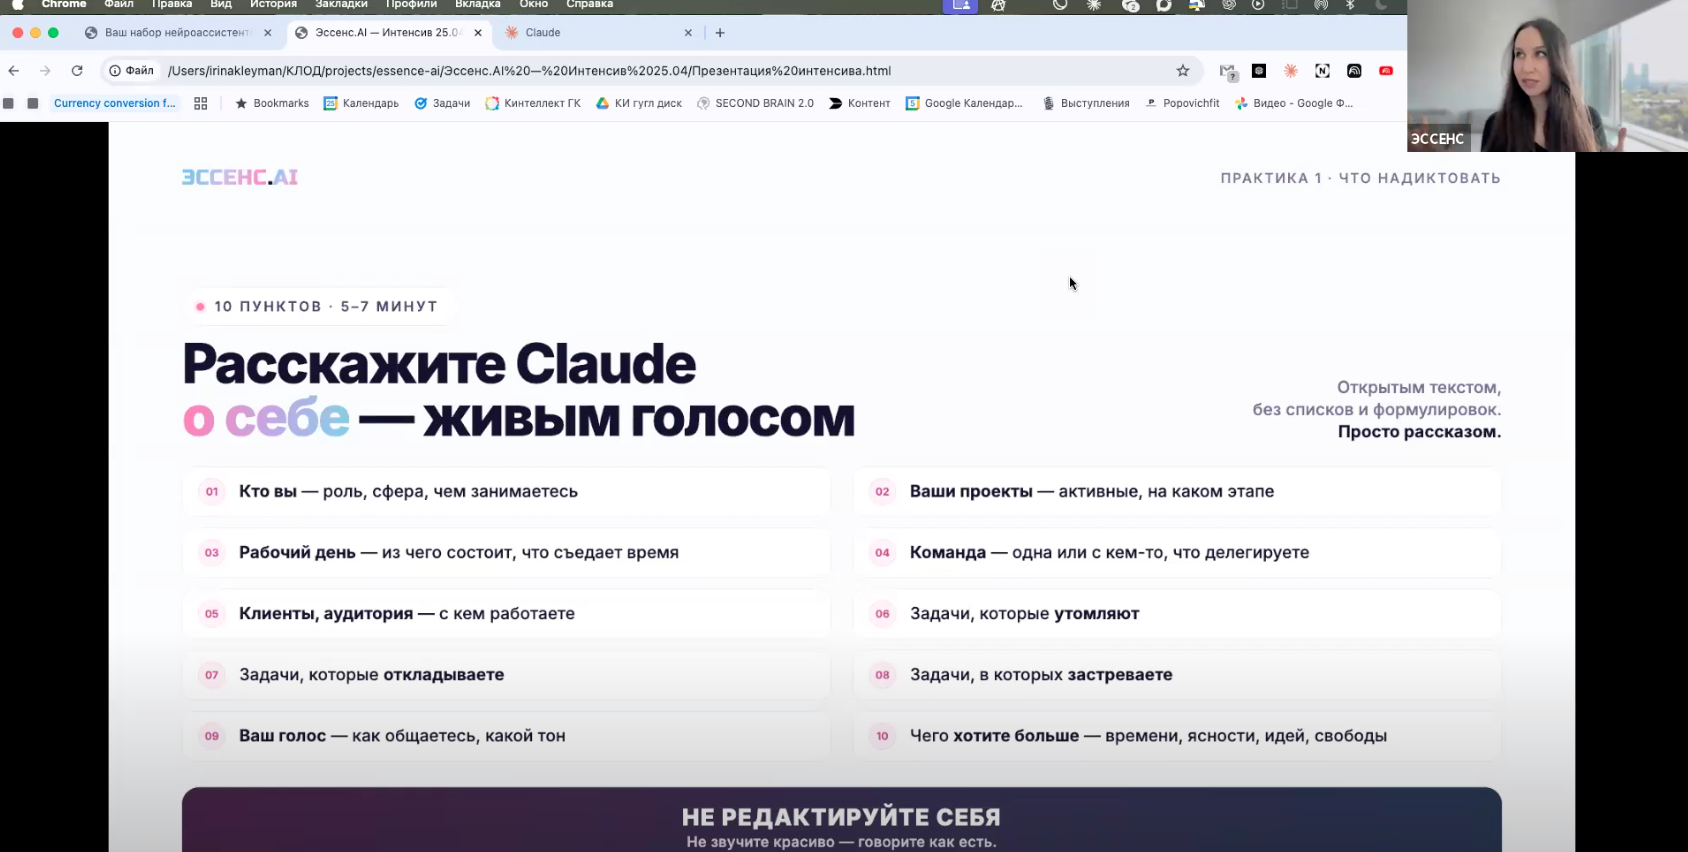Click item 02 'Ваши проекты'
Screen dimensions: 1688x852
pyautogui.click(x=1177, y=491)
